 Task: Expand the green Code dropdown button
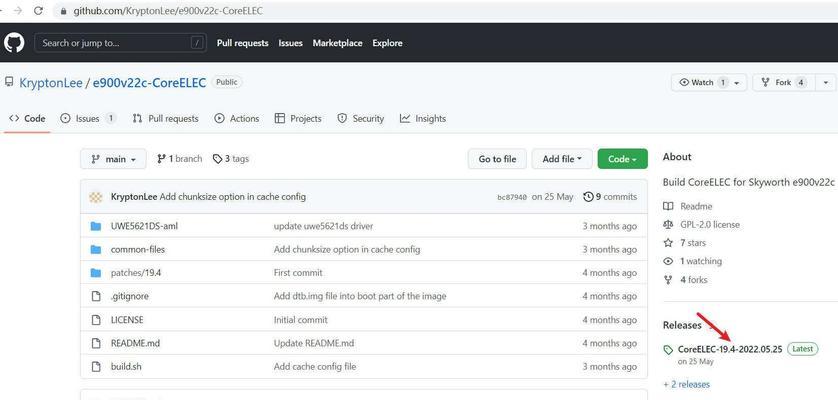coord(623,159)
